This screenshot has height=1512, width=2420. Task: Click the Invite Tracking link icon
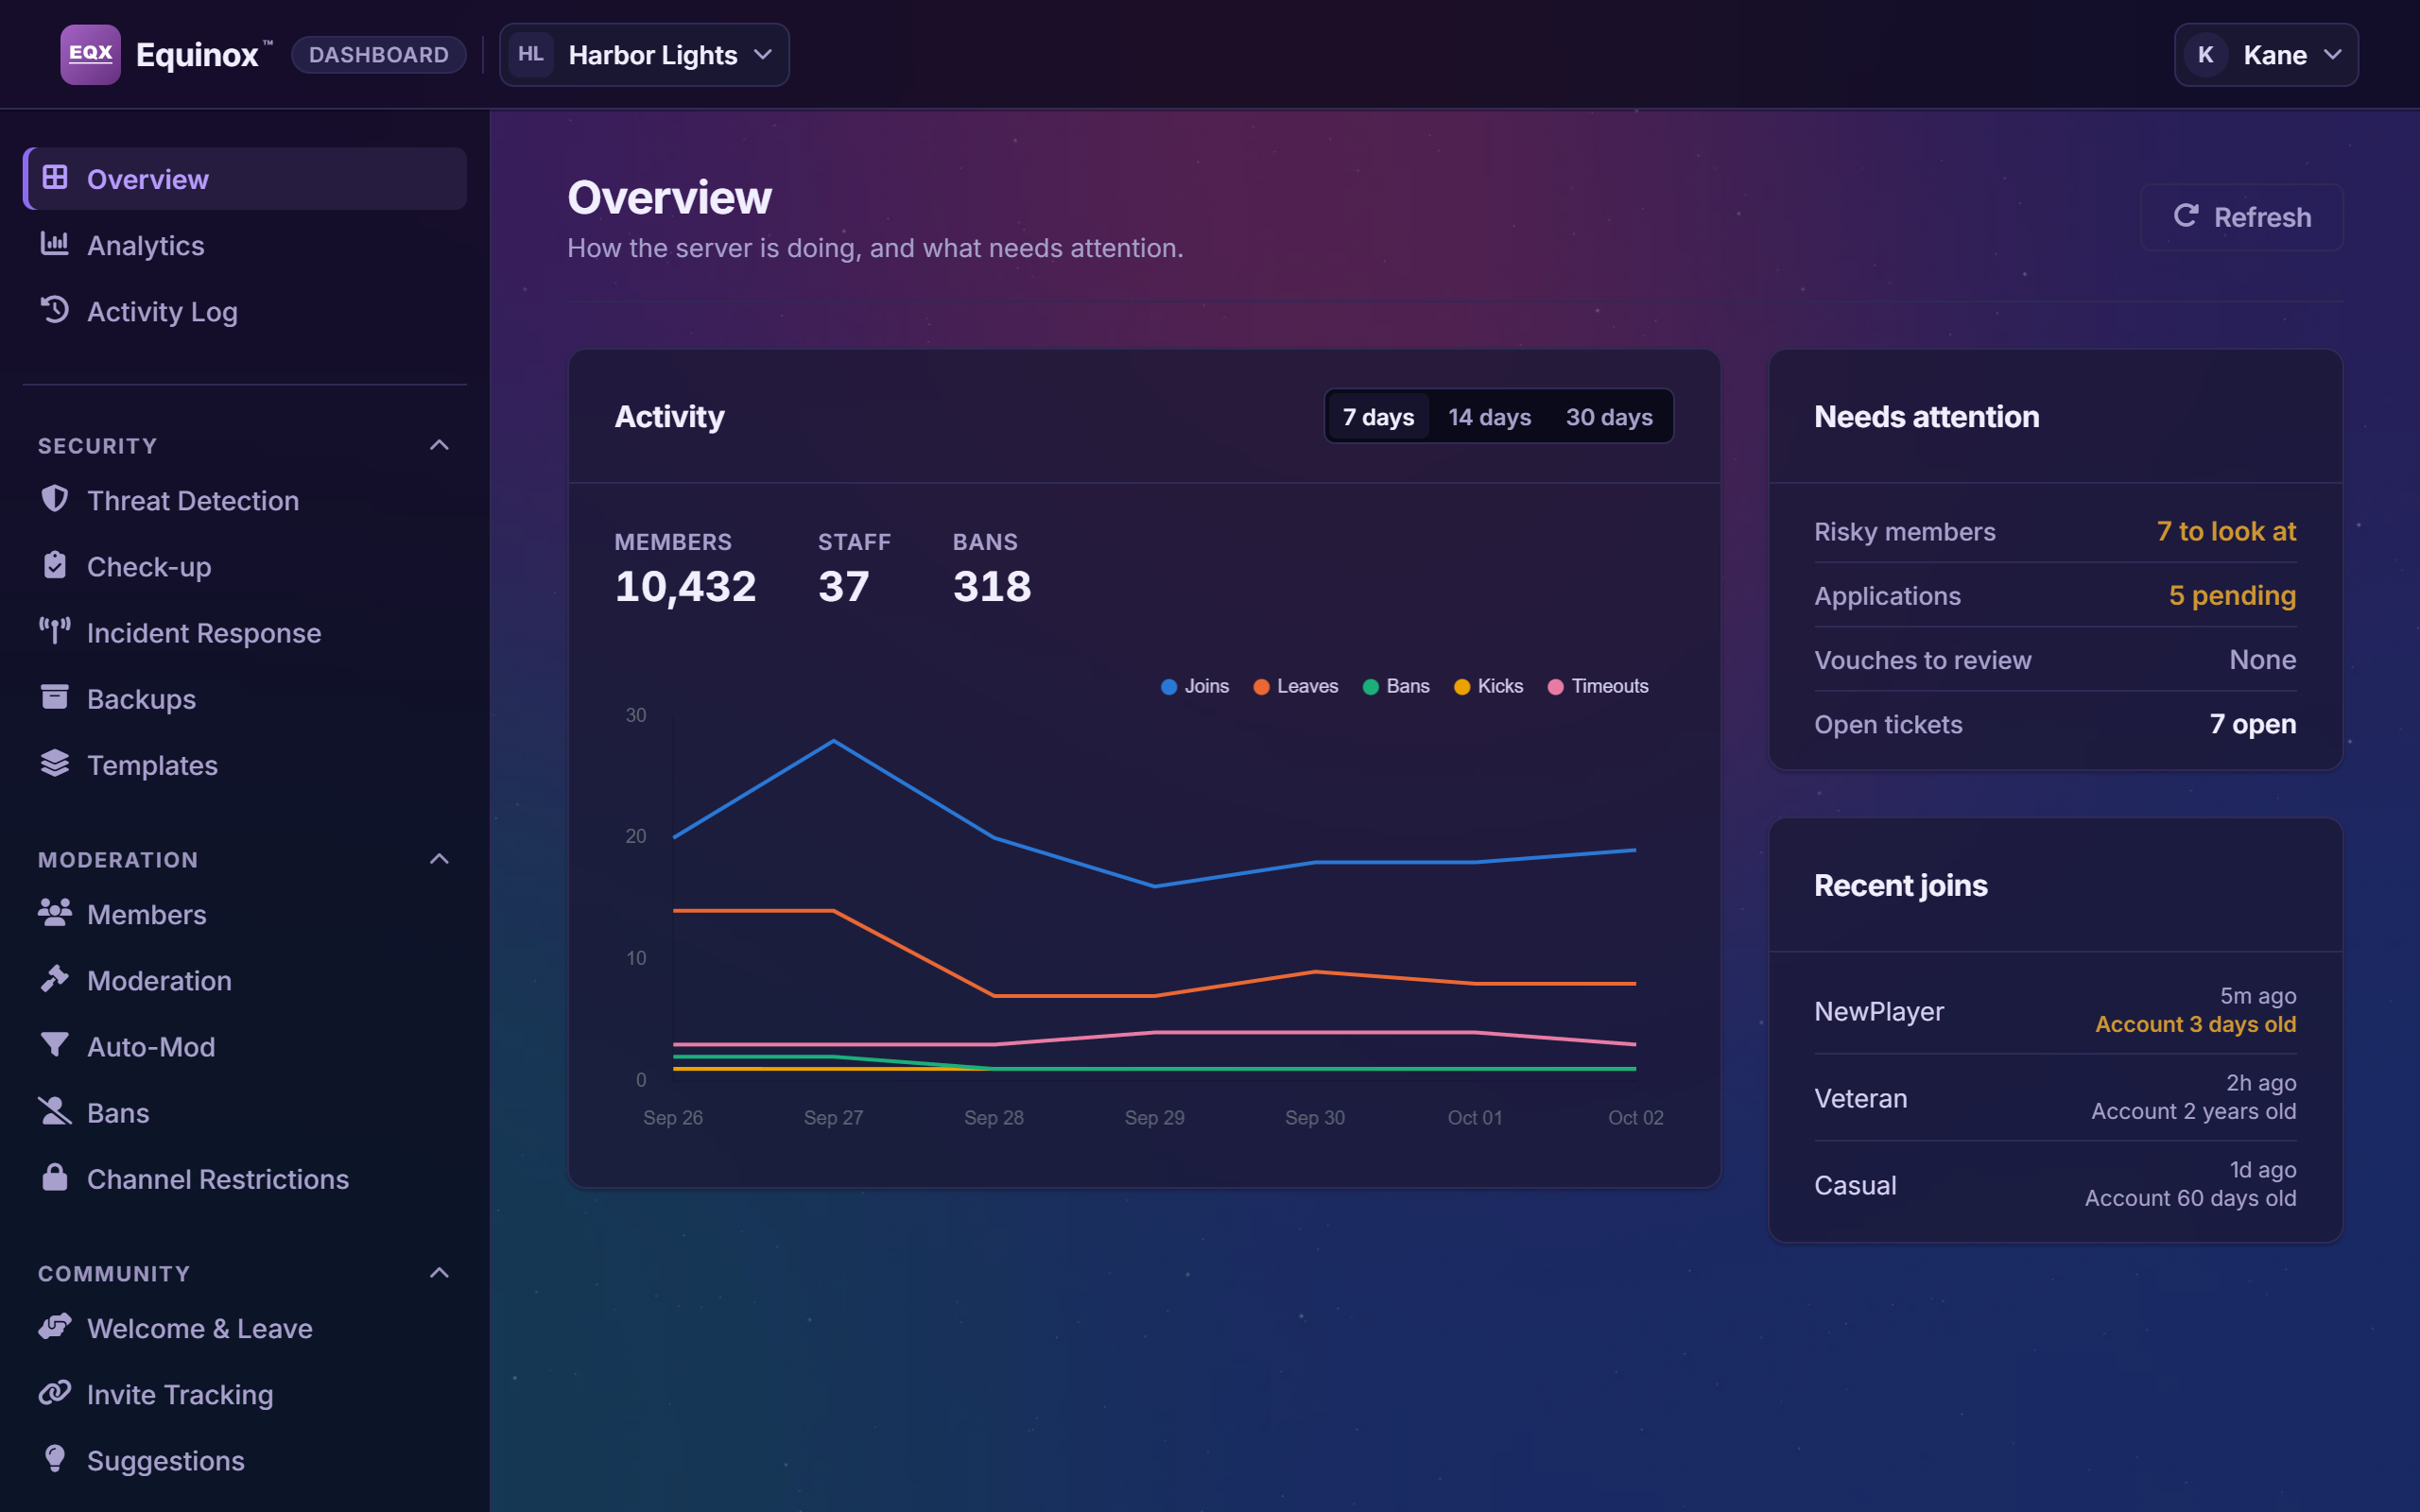coord(55,1393)
